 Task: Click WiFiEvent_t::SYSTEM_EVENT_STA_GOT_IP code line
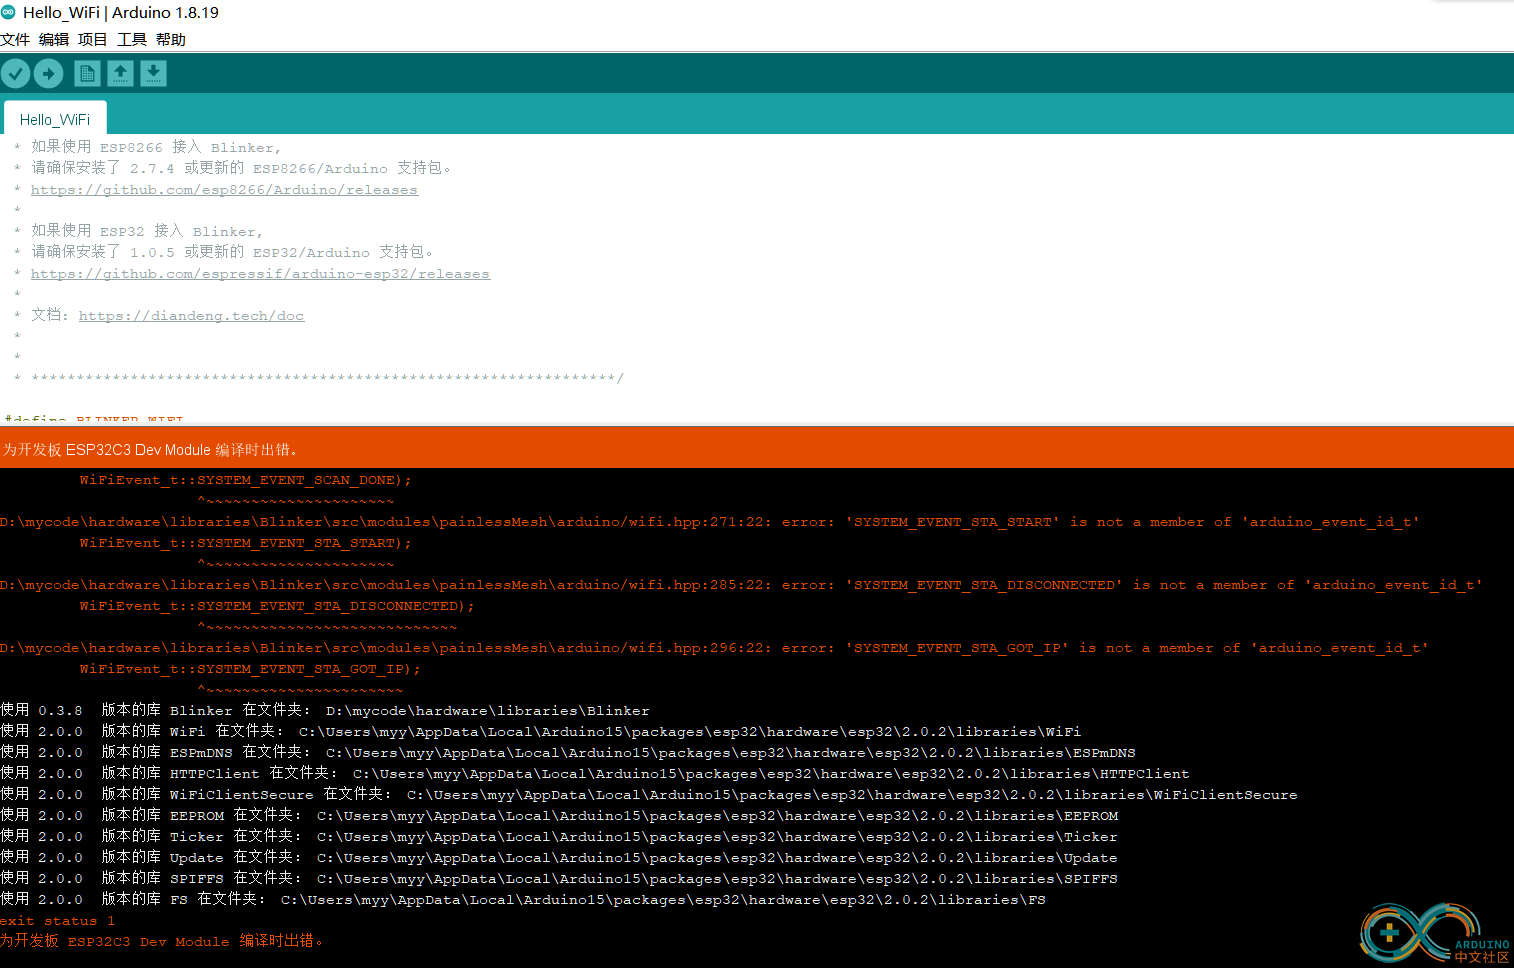click(250, 669)
